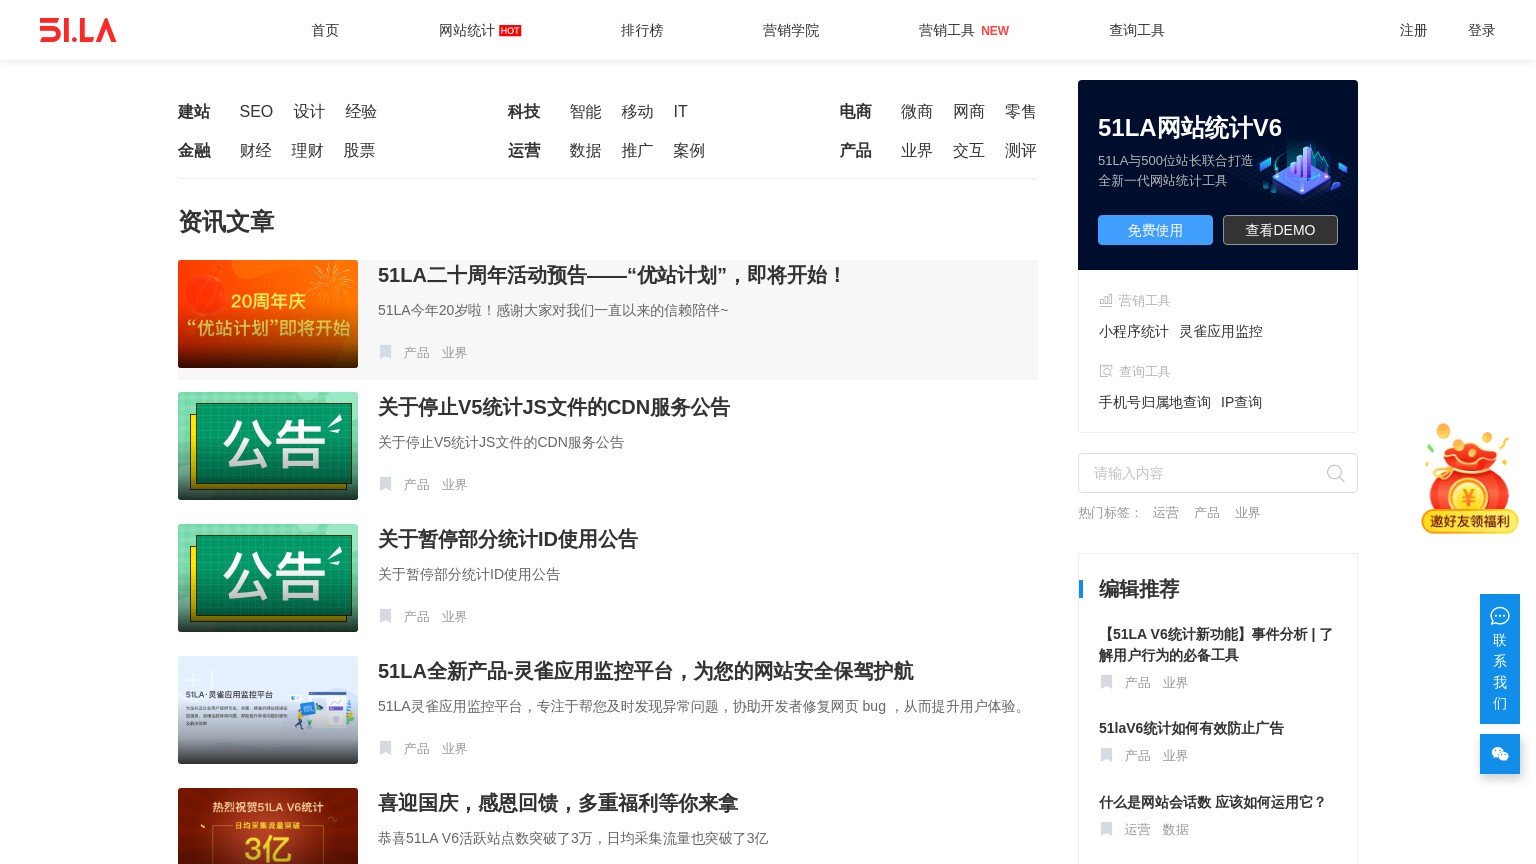Open the chat bubble contact icon
This screenshot has width=1536, height=864.
tap(1500, 616)
